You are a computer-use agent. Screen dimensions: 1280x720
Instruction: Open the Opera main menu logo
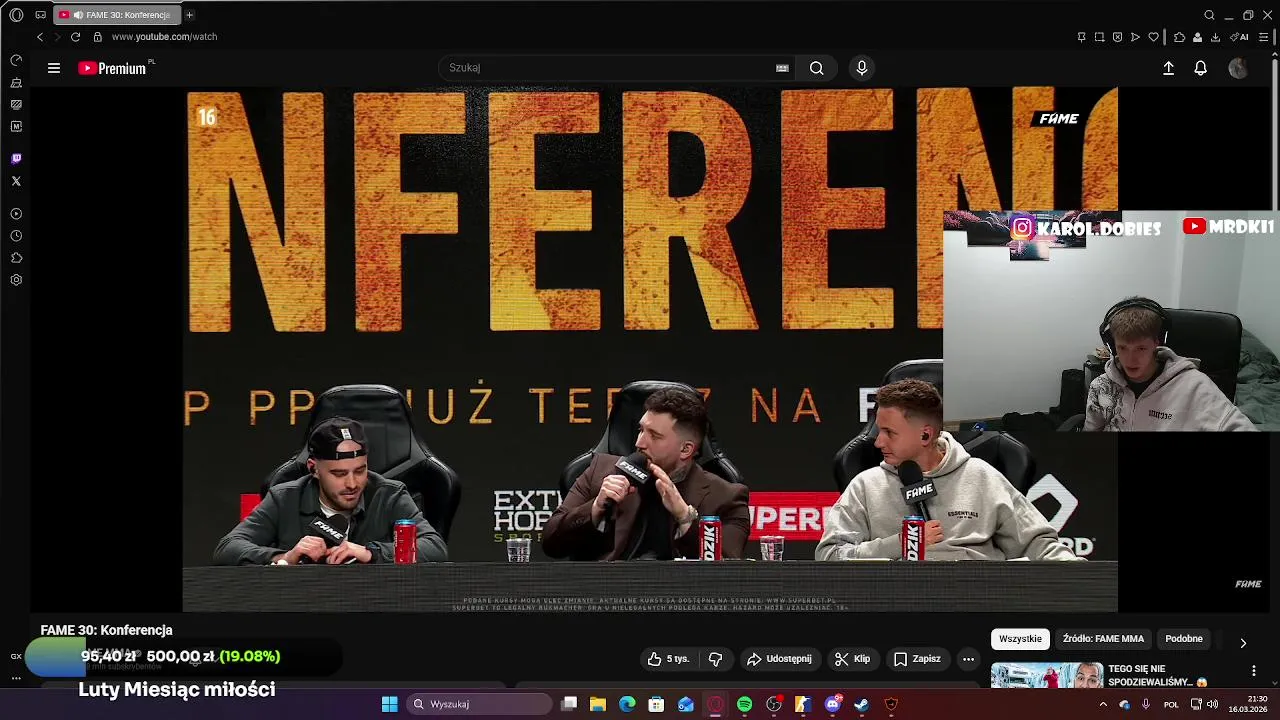click(16, 15)
